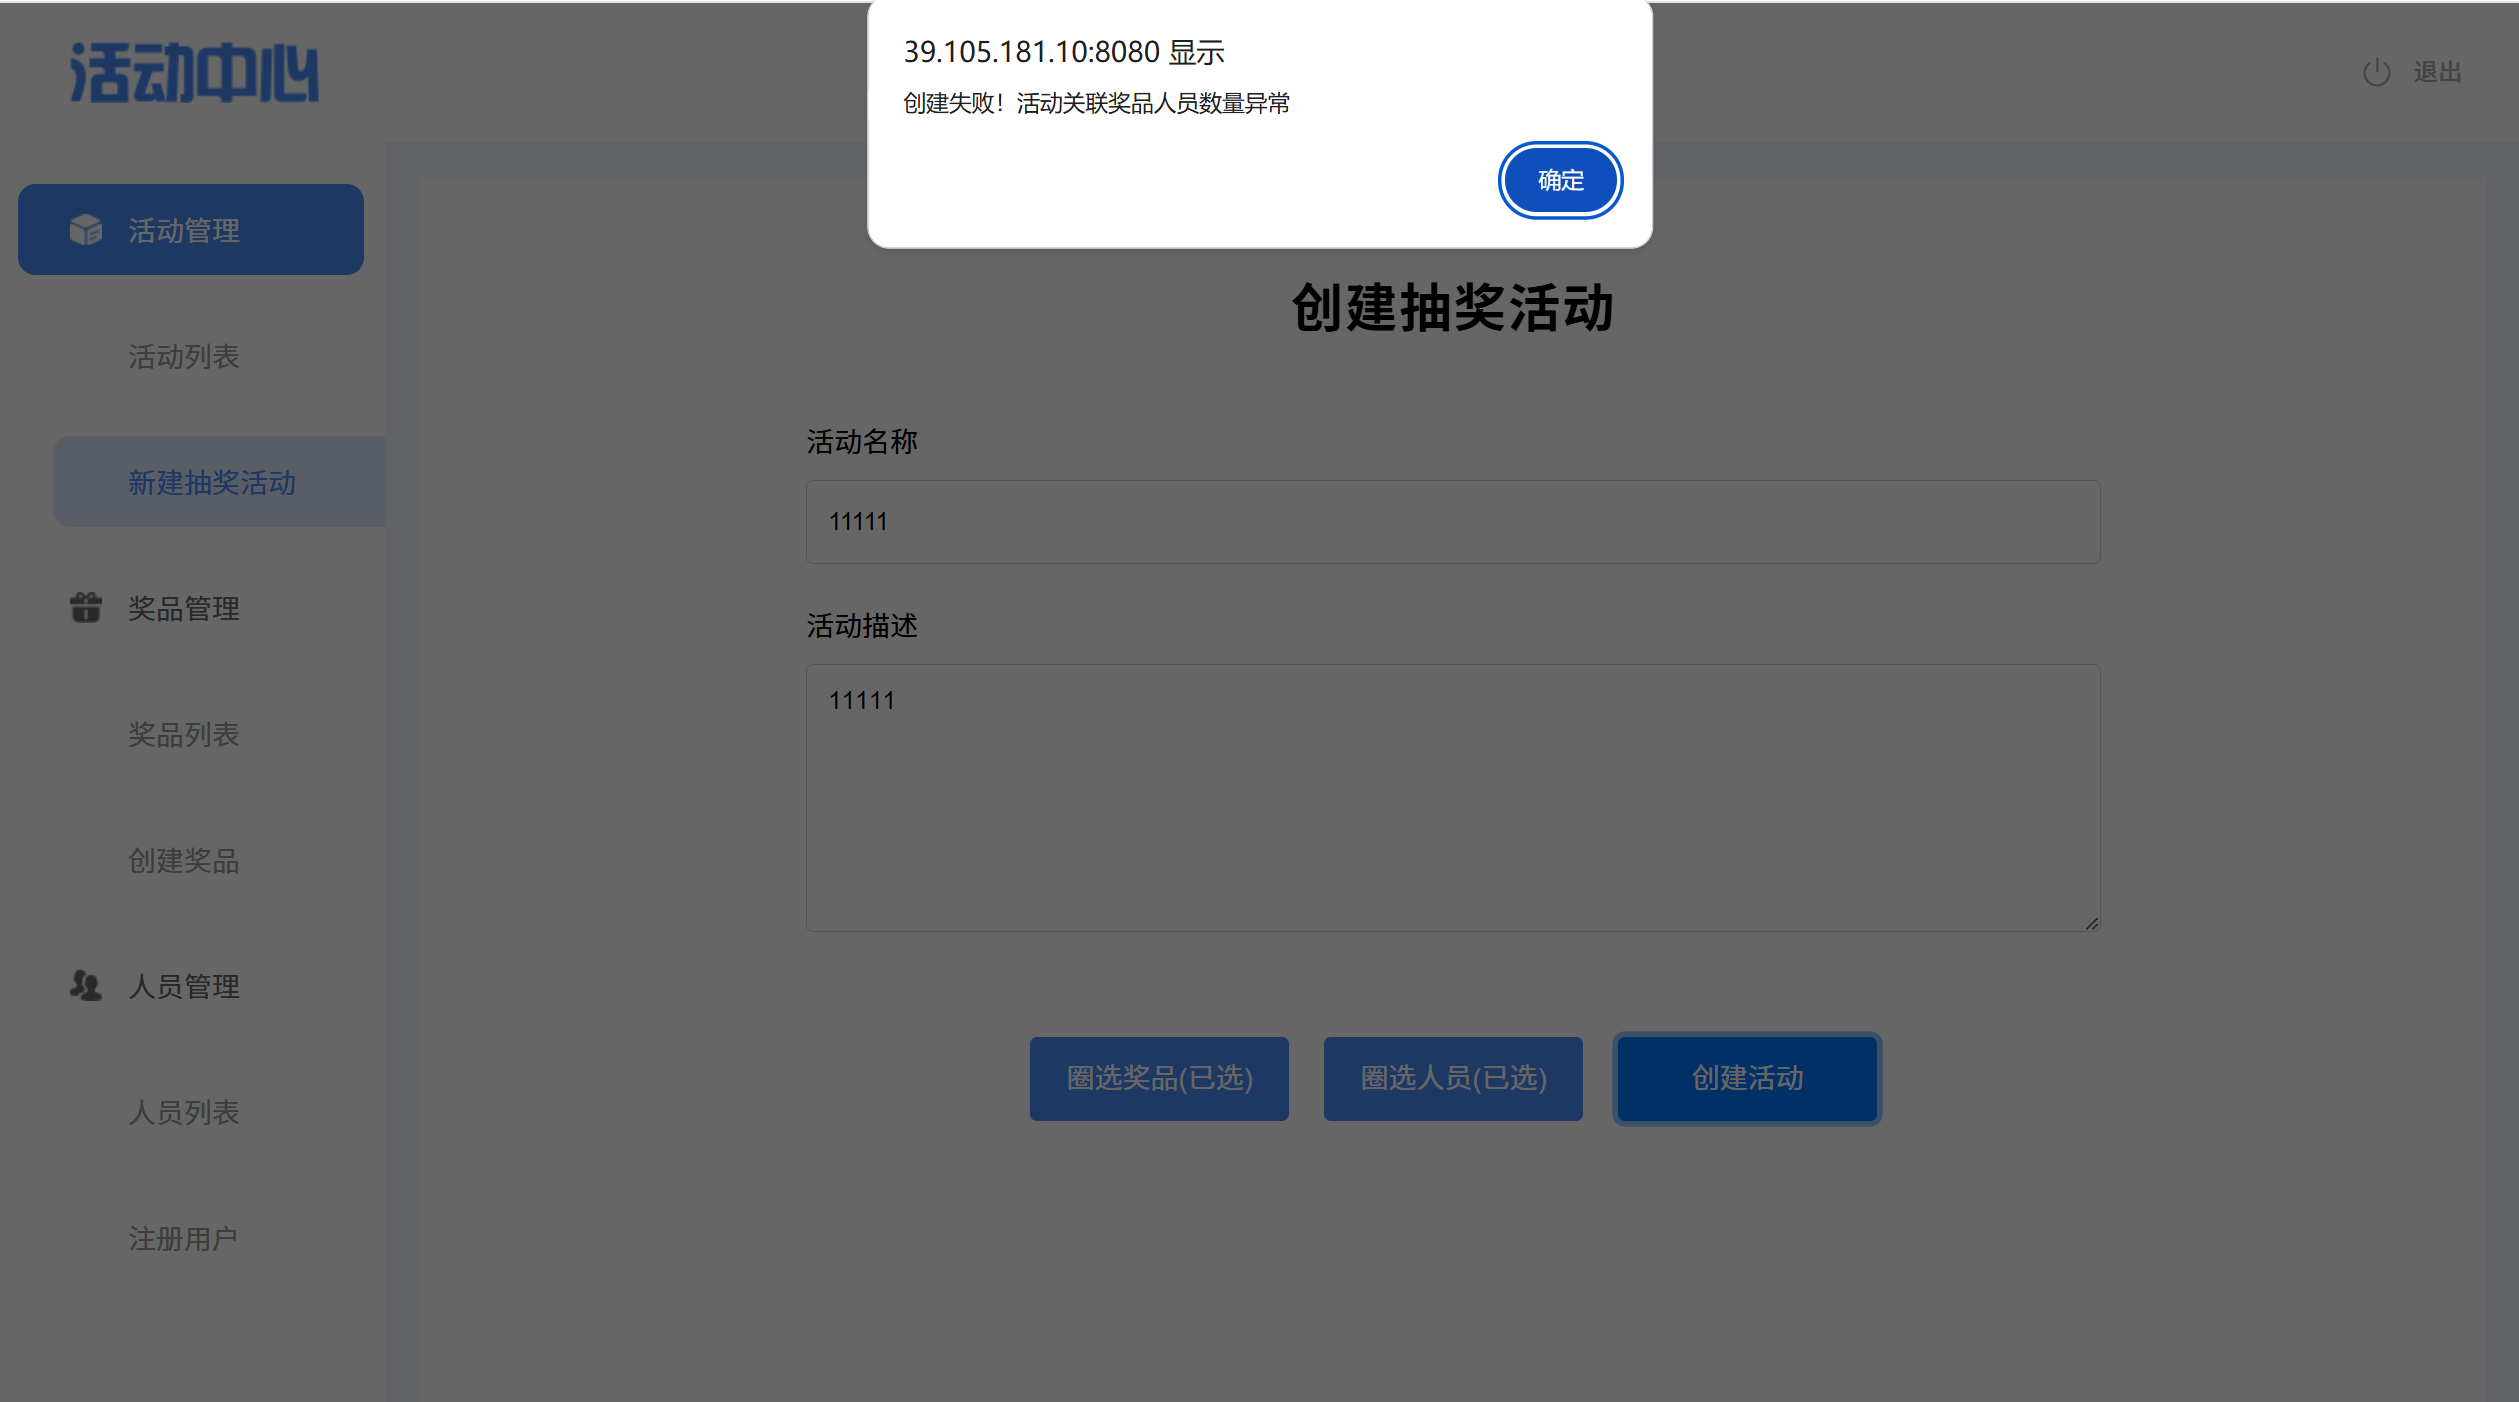This screenshot has width=2519, height=1402.
Task: Click the 确定 button in alert dialog
Action: pyautogui.click(x=1559, y=180)
